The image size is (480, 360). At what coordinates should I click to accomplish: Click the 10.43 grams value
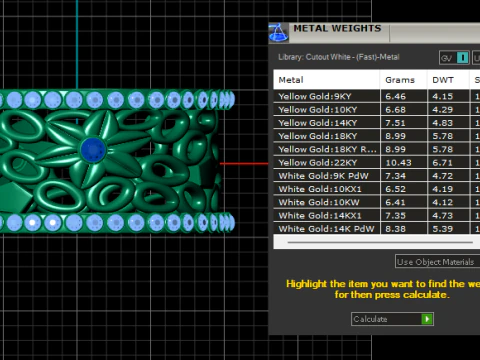pos(398,163)
